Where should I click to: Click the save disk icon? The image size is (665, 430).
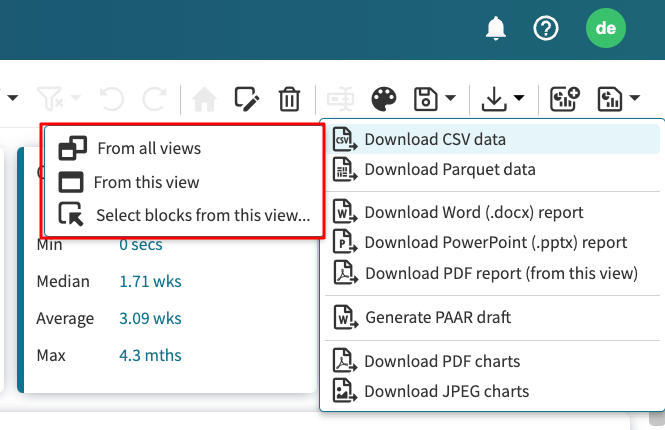pos(427,98)
